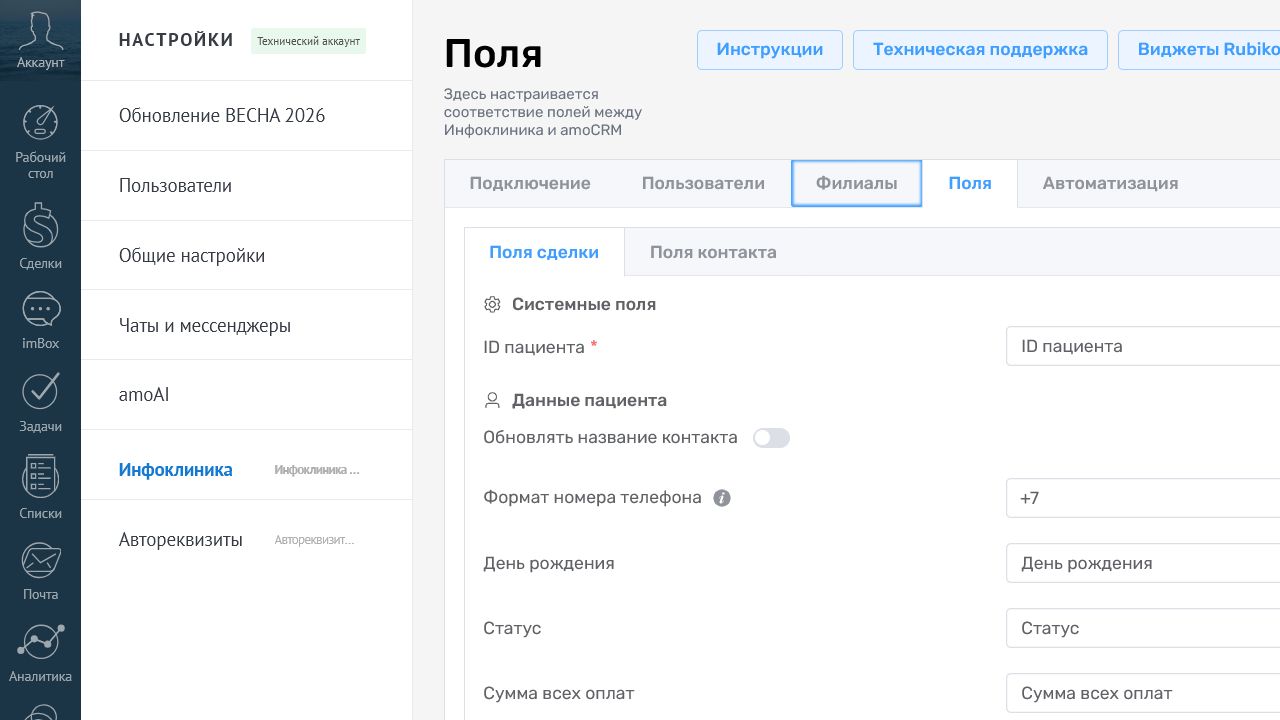Click Виджеты Rubikon button
This screenshot has width=1280, height=720.
pos(1199,49)
